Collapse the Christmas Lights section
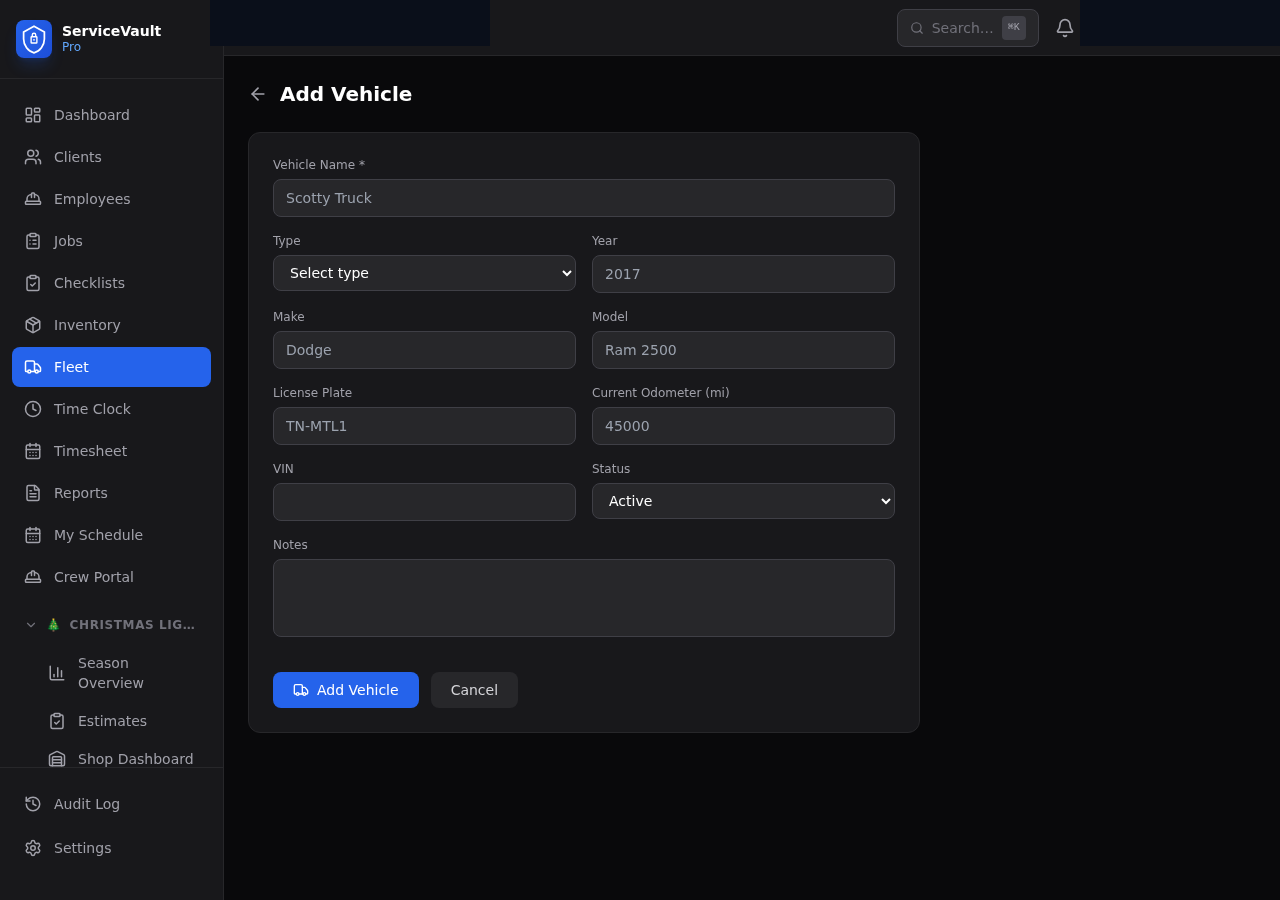The width and height of the screenshot is (1280, 900). pos(30,624)
